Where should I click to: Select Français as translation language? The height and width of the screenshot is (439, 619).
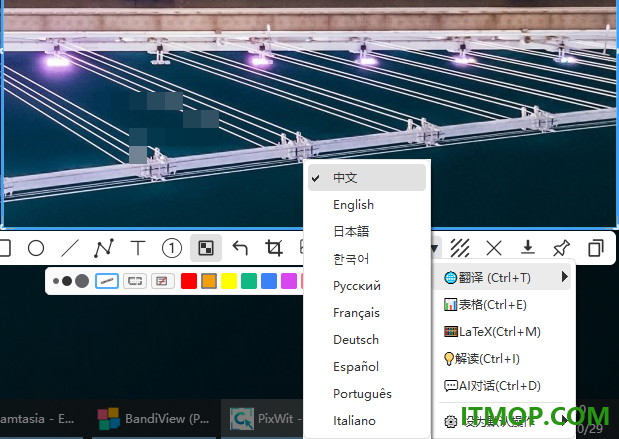[x=367, y=313]
